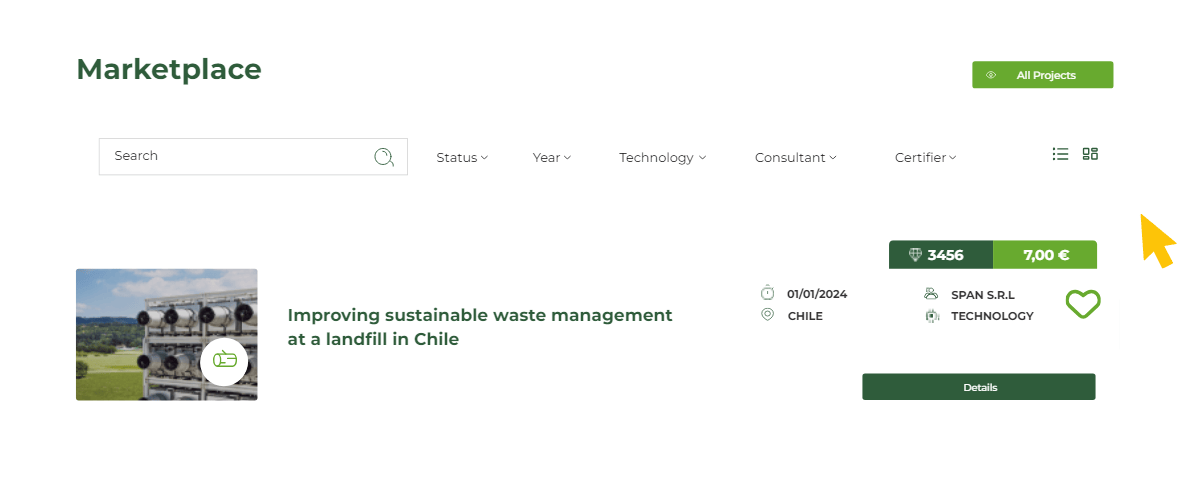
Task: Open the Certifier filter dropdown
Action: (x=925, y=157)
